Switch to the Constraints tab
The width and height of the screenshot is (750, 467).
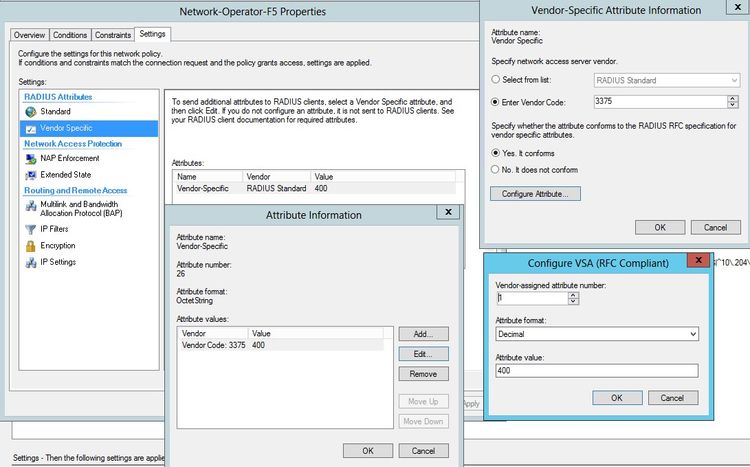[x=113, y=35]
